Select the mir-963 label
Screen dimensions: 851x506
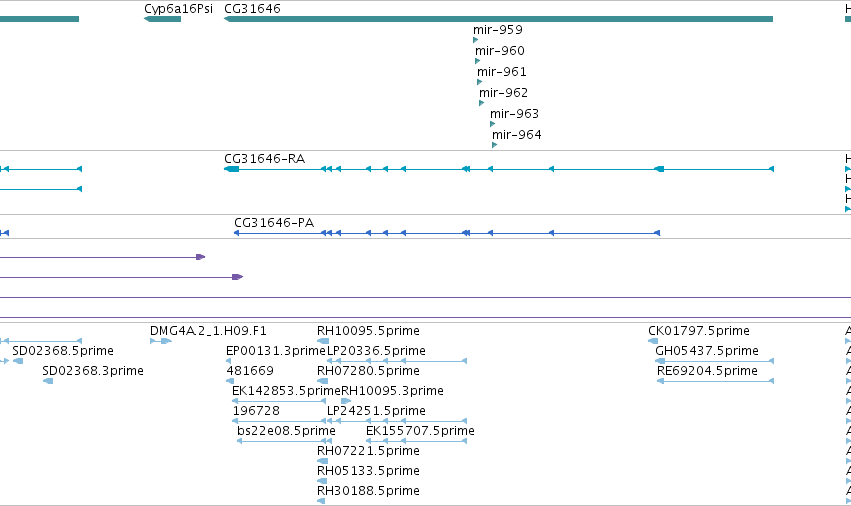point(514,114)
